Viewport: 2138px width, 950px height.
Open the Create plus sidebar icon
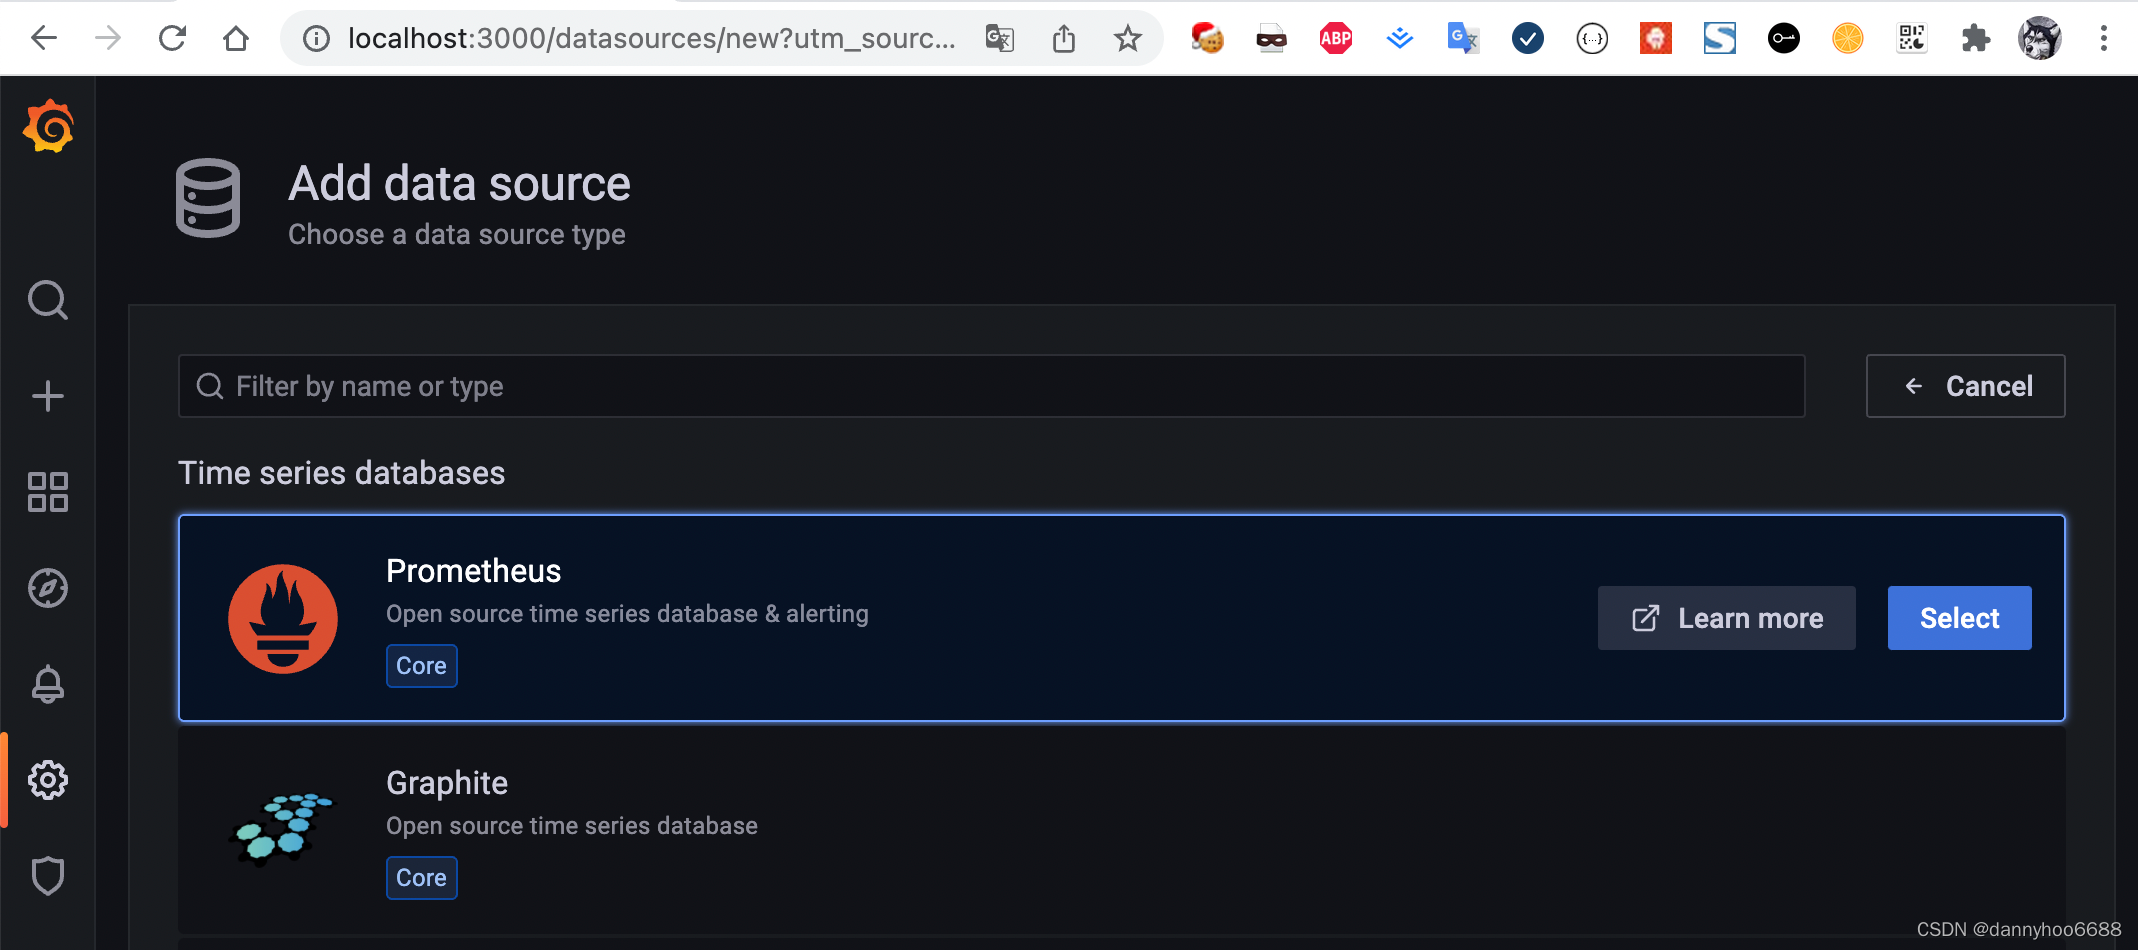point(48,396)
